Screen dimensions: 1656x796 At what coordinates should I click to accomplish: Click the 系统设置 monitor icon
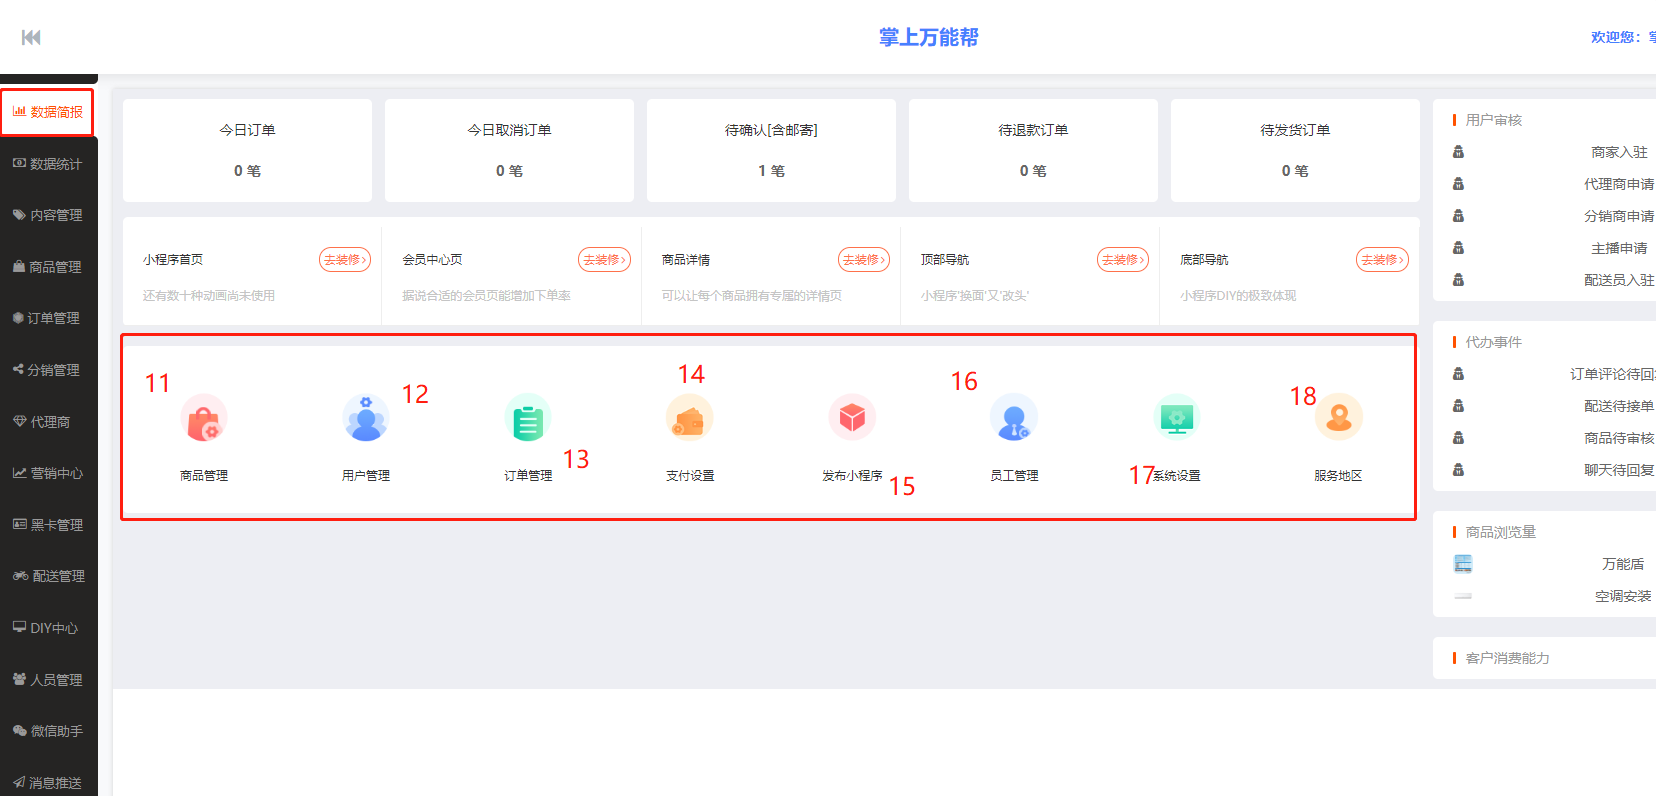[1177, 418]
